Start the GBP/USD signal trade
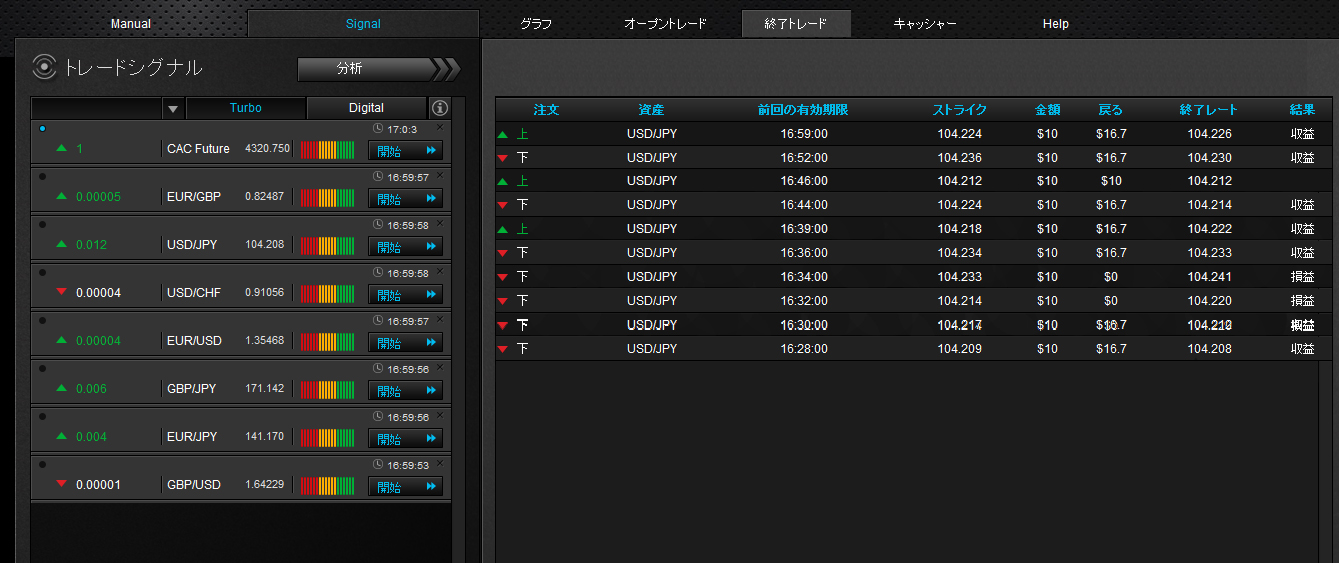This screenshot has width=1339, height=563. pyautogui.click(x=405, y=486)
